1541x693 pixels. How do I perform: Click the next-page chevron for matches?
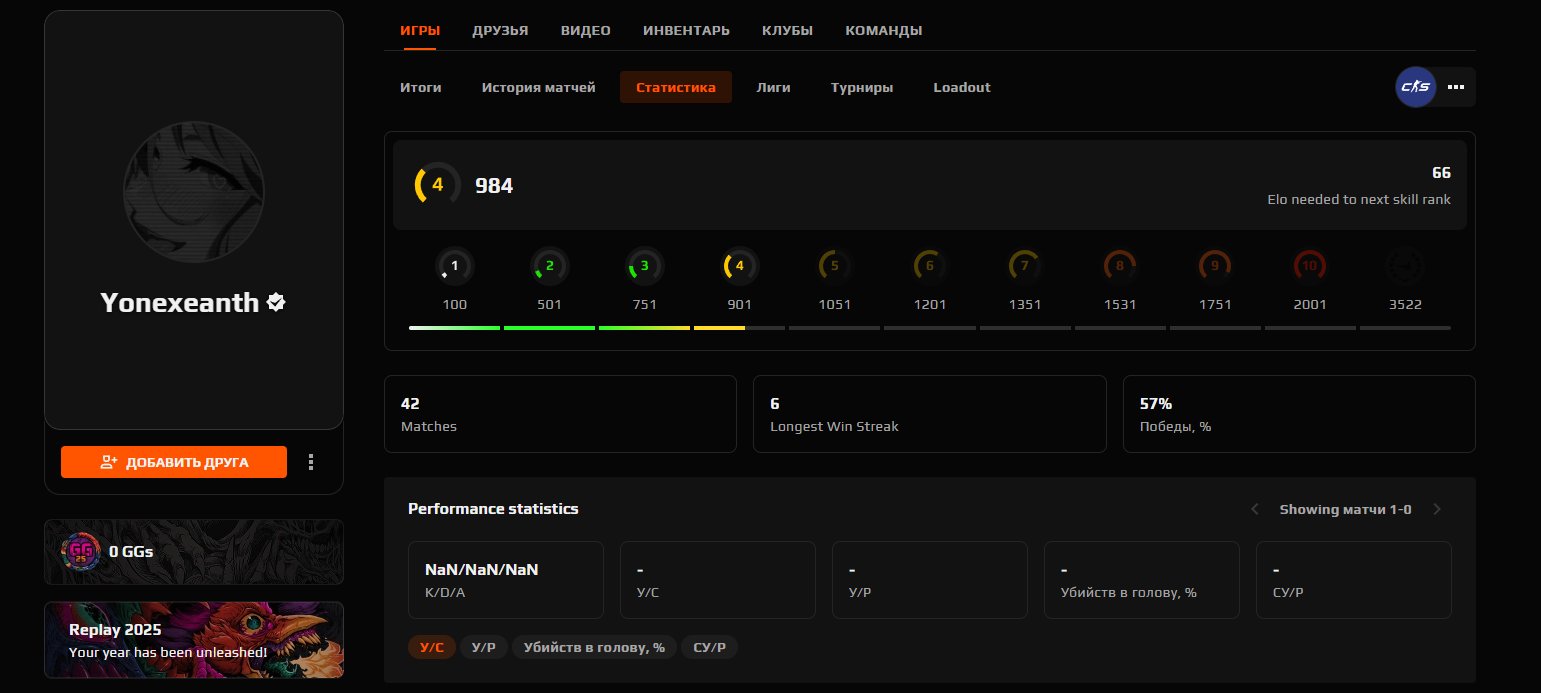[1437, 509]
